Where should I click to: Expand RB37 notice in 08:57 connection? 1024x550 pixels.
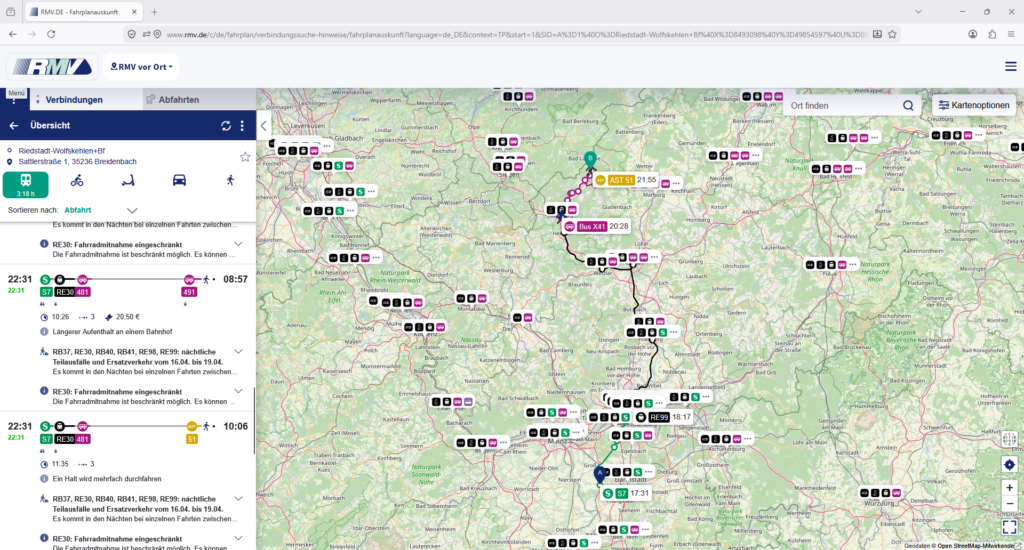238,351
